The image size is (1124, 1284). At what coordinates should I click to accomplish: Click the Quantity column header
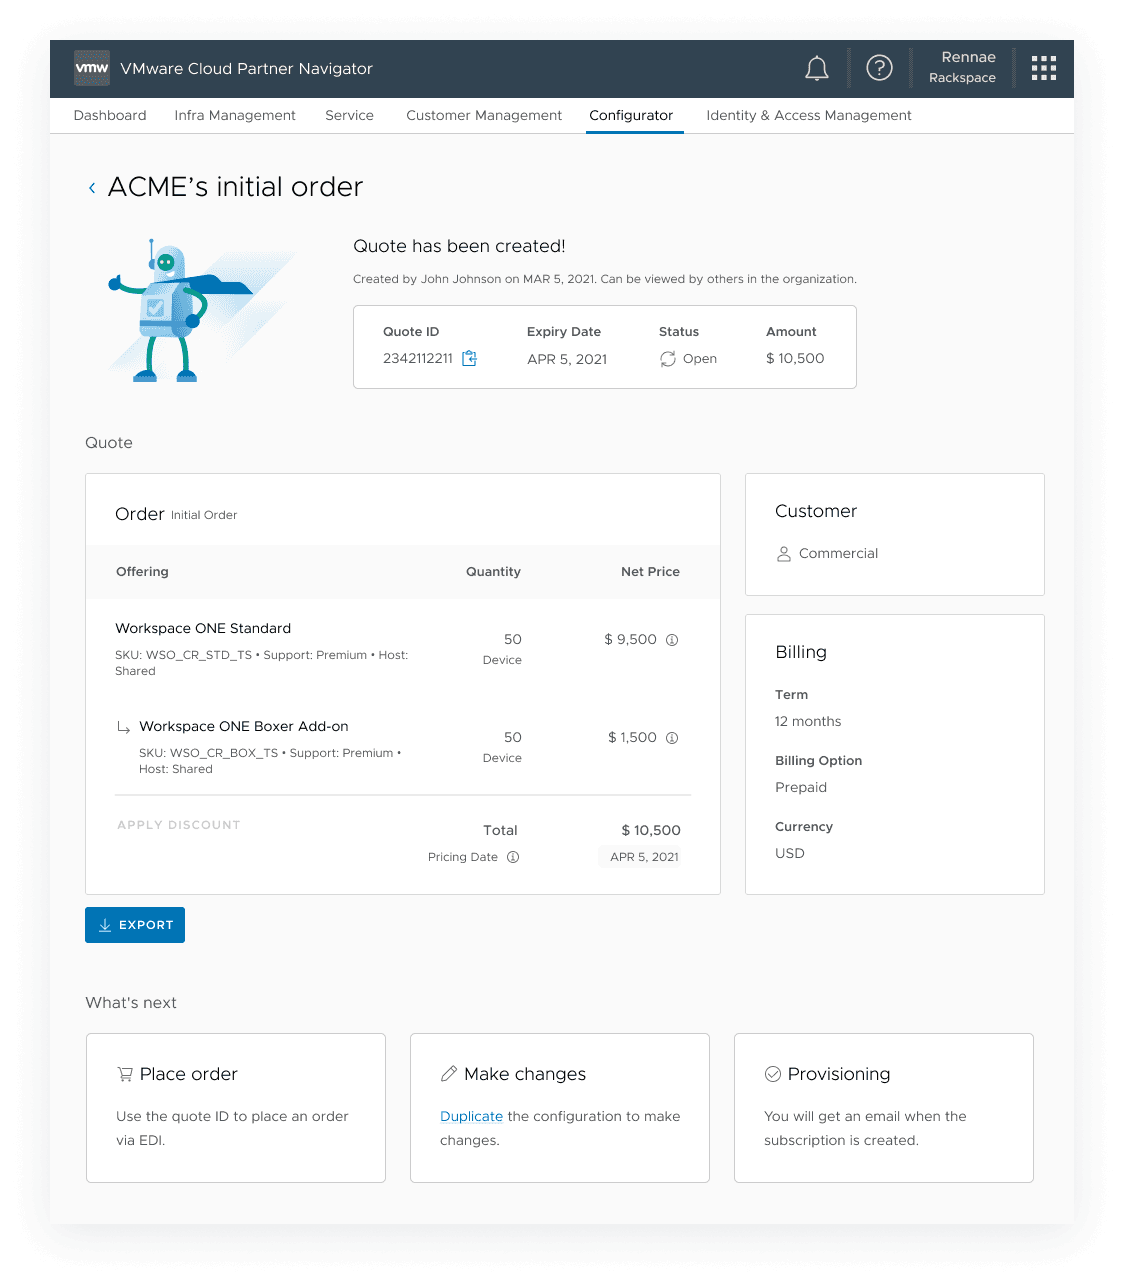pos(493,572)
